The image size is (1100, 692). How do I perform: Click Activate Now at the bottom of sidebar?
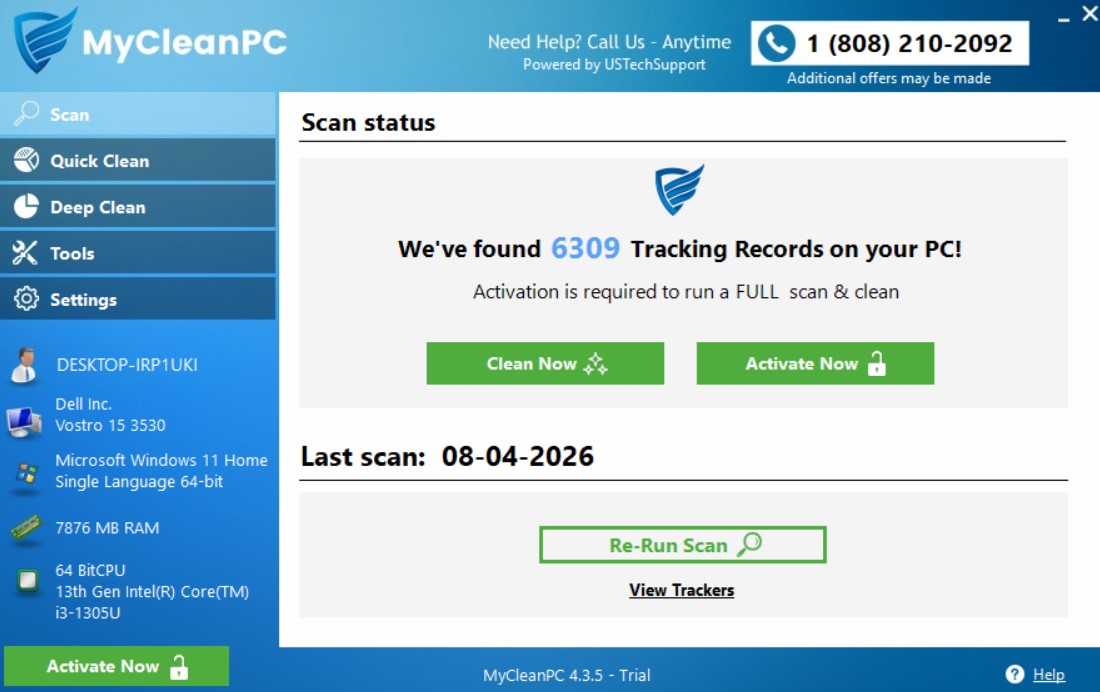tap(116, 666)
